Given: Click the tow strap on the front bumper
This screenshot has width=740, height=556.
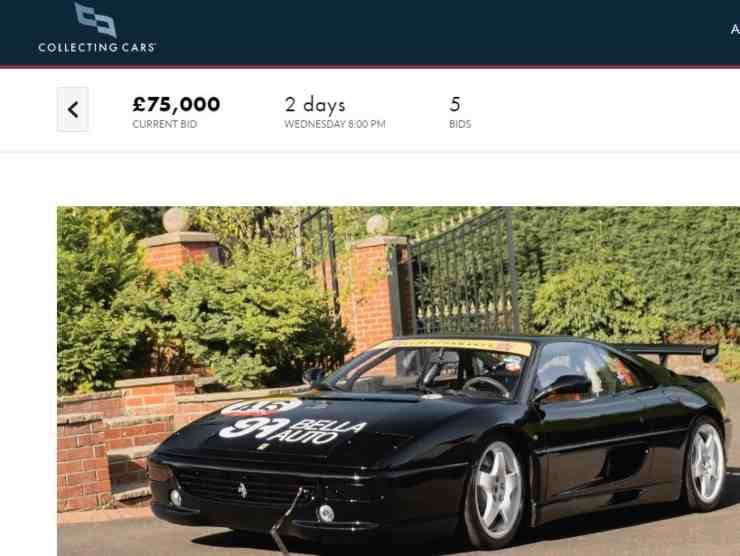Looking at the screenshot, I should [287, 519].
